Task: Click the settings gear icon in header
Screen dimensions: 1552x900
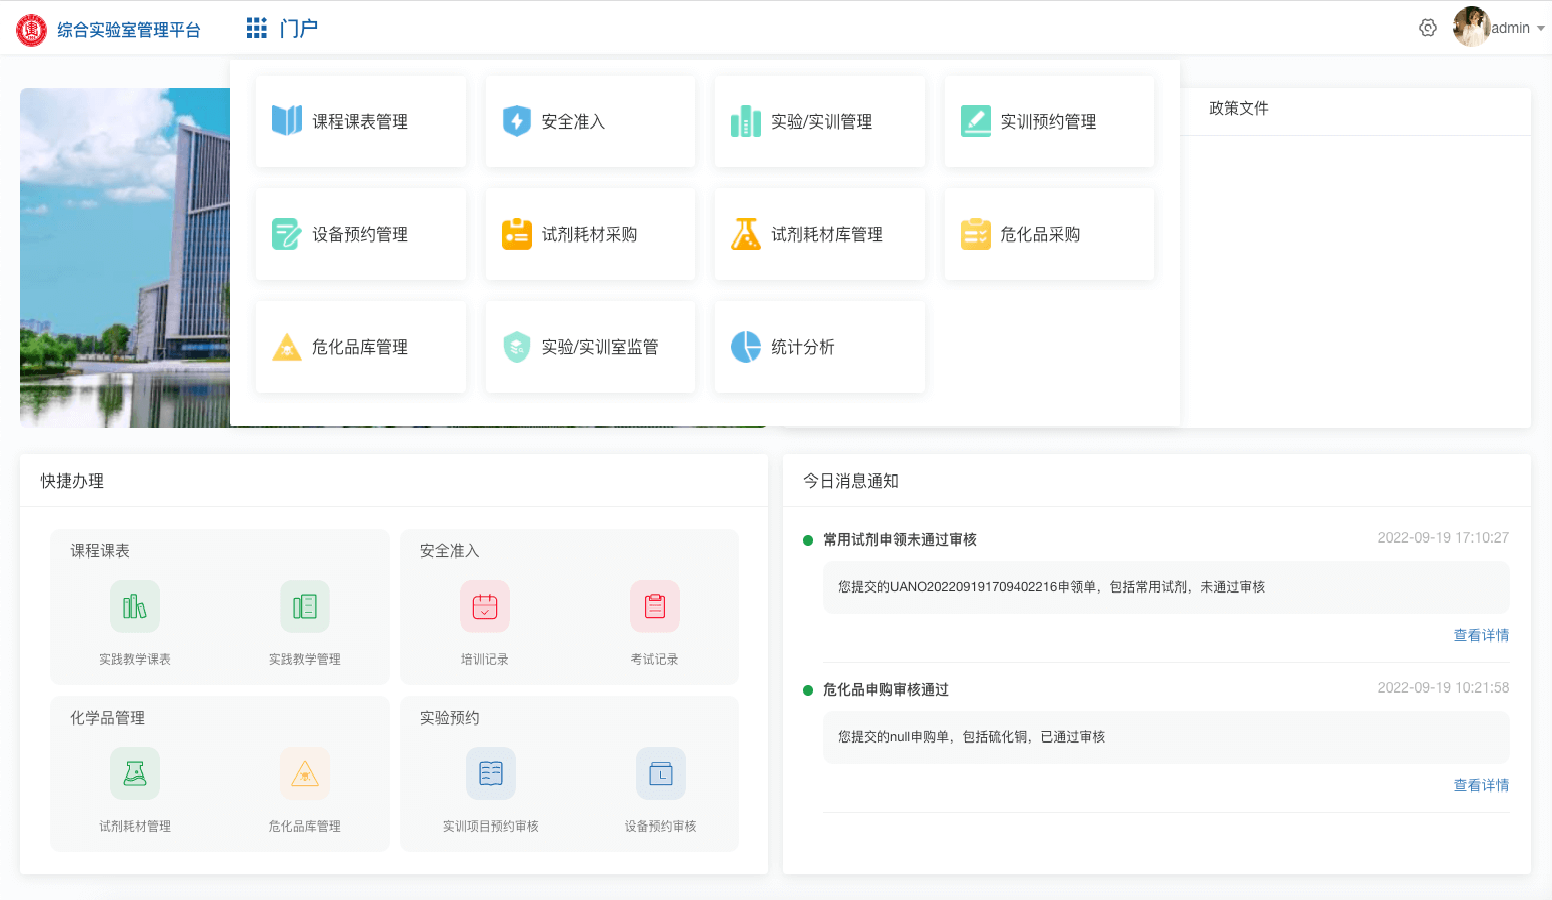Action: (x=1428, y=28)
